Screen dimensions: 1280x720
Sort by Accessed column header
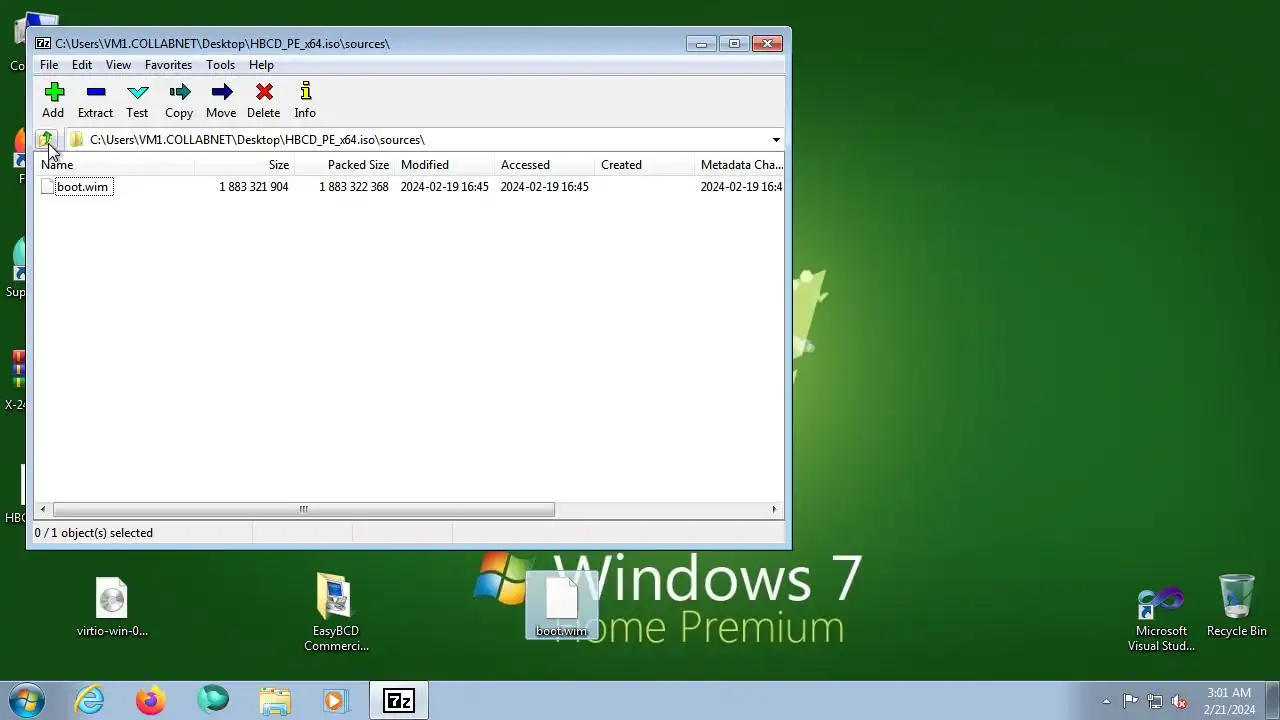(x=545, y=165)
